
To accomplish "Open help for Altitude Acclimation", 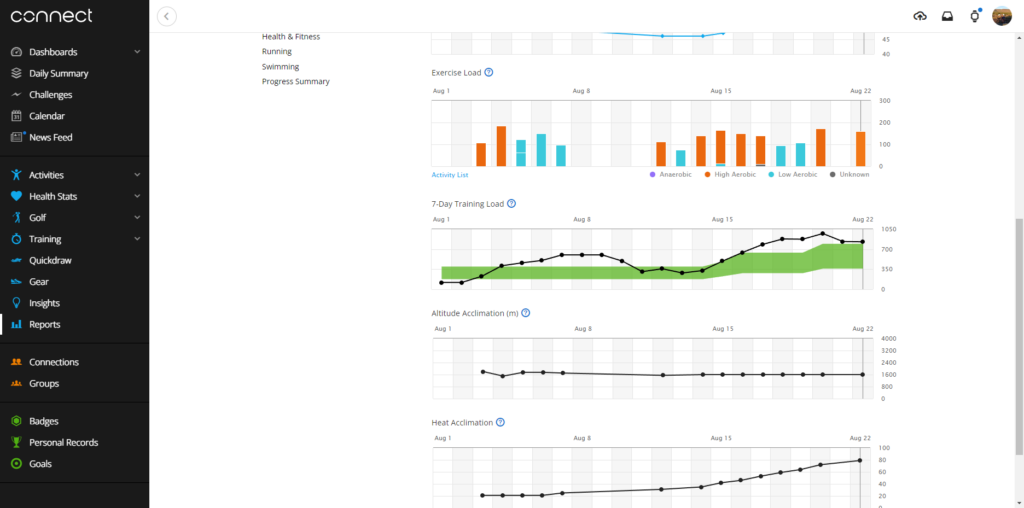I will click(526, 313).
